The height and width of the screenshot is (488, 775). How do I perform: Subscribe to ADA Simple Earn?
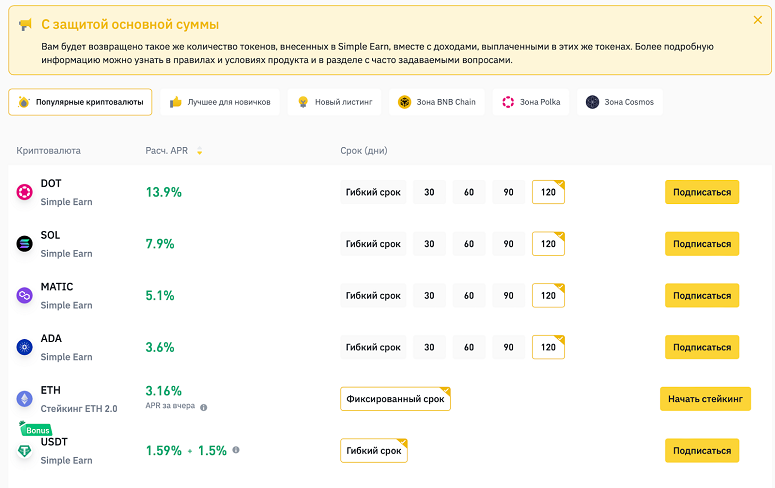(702, 347)
